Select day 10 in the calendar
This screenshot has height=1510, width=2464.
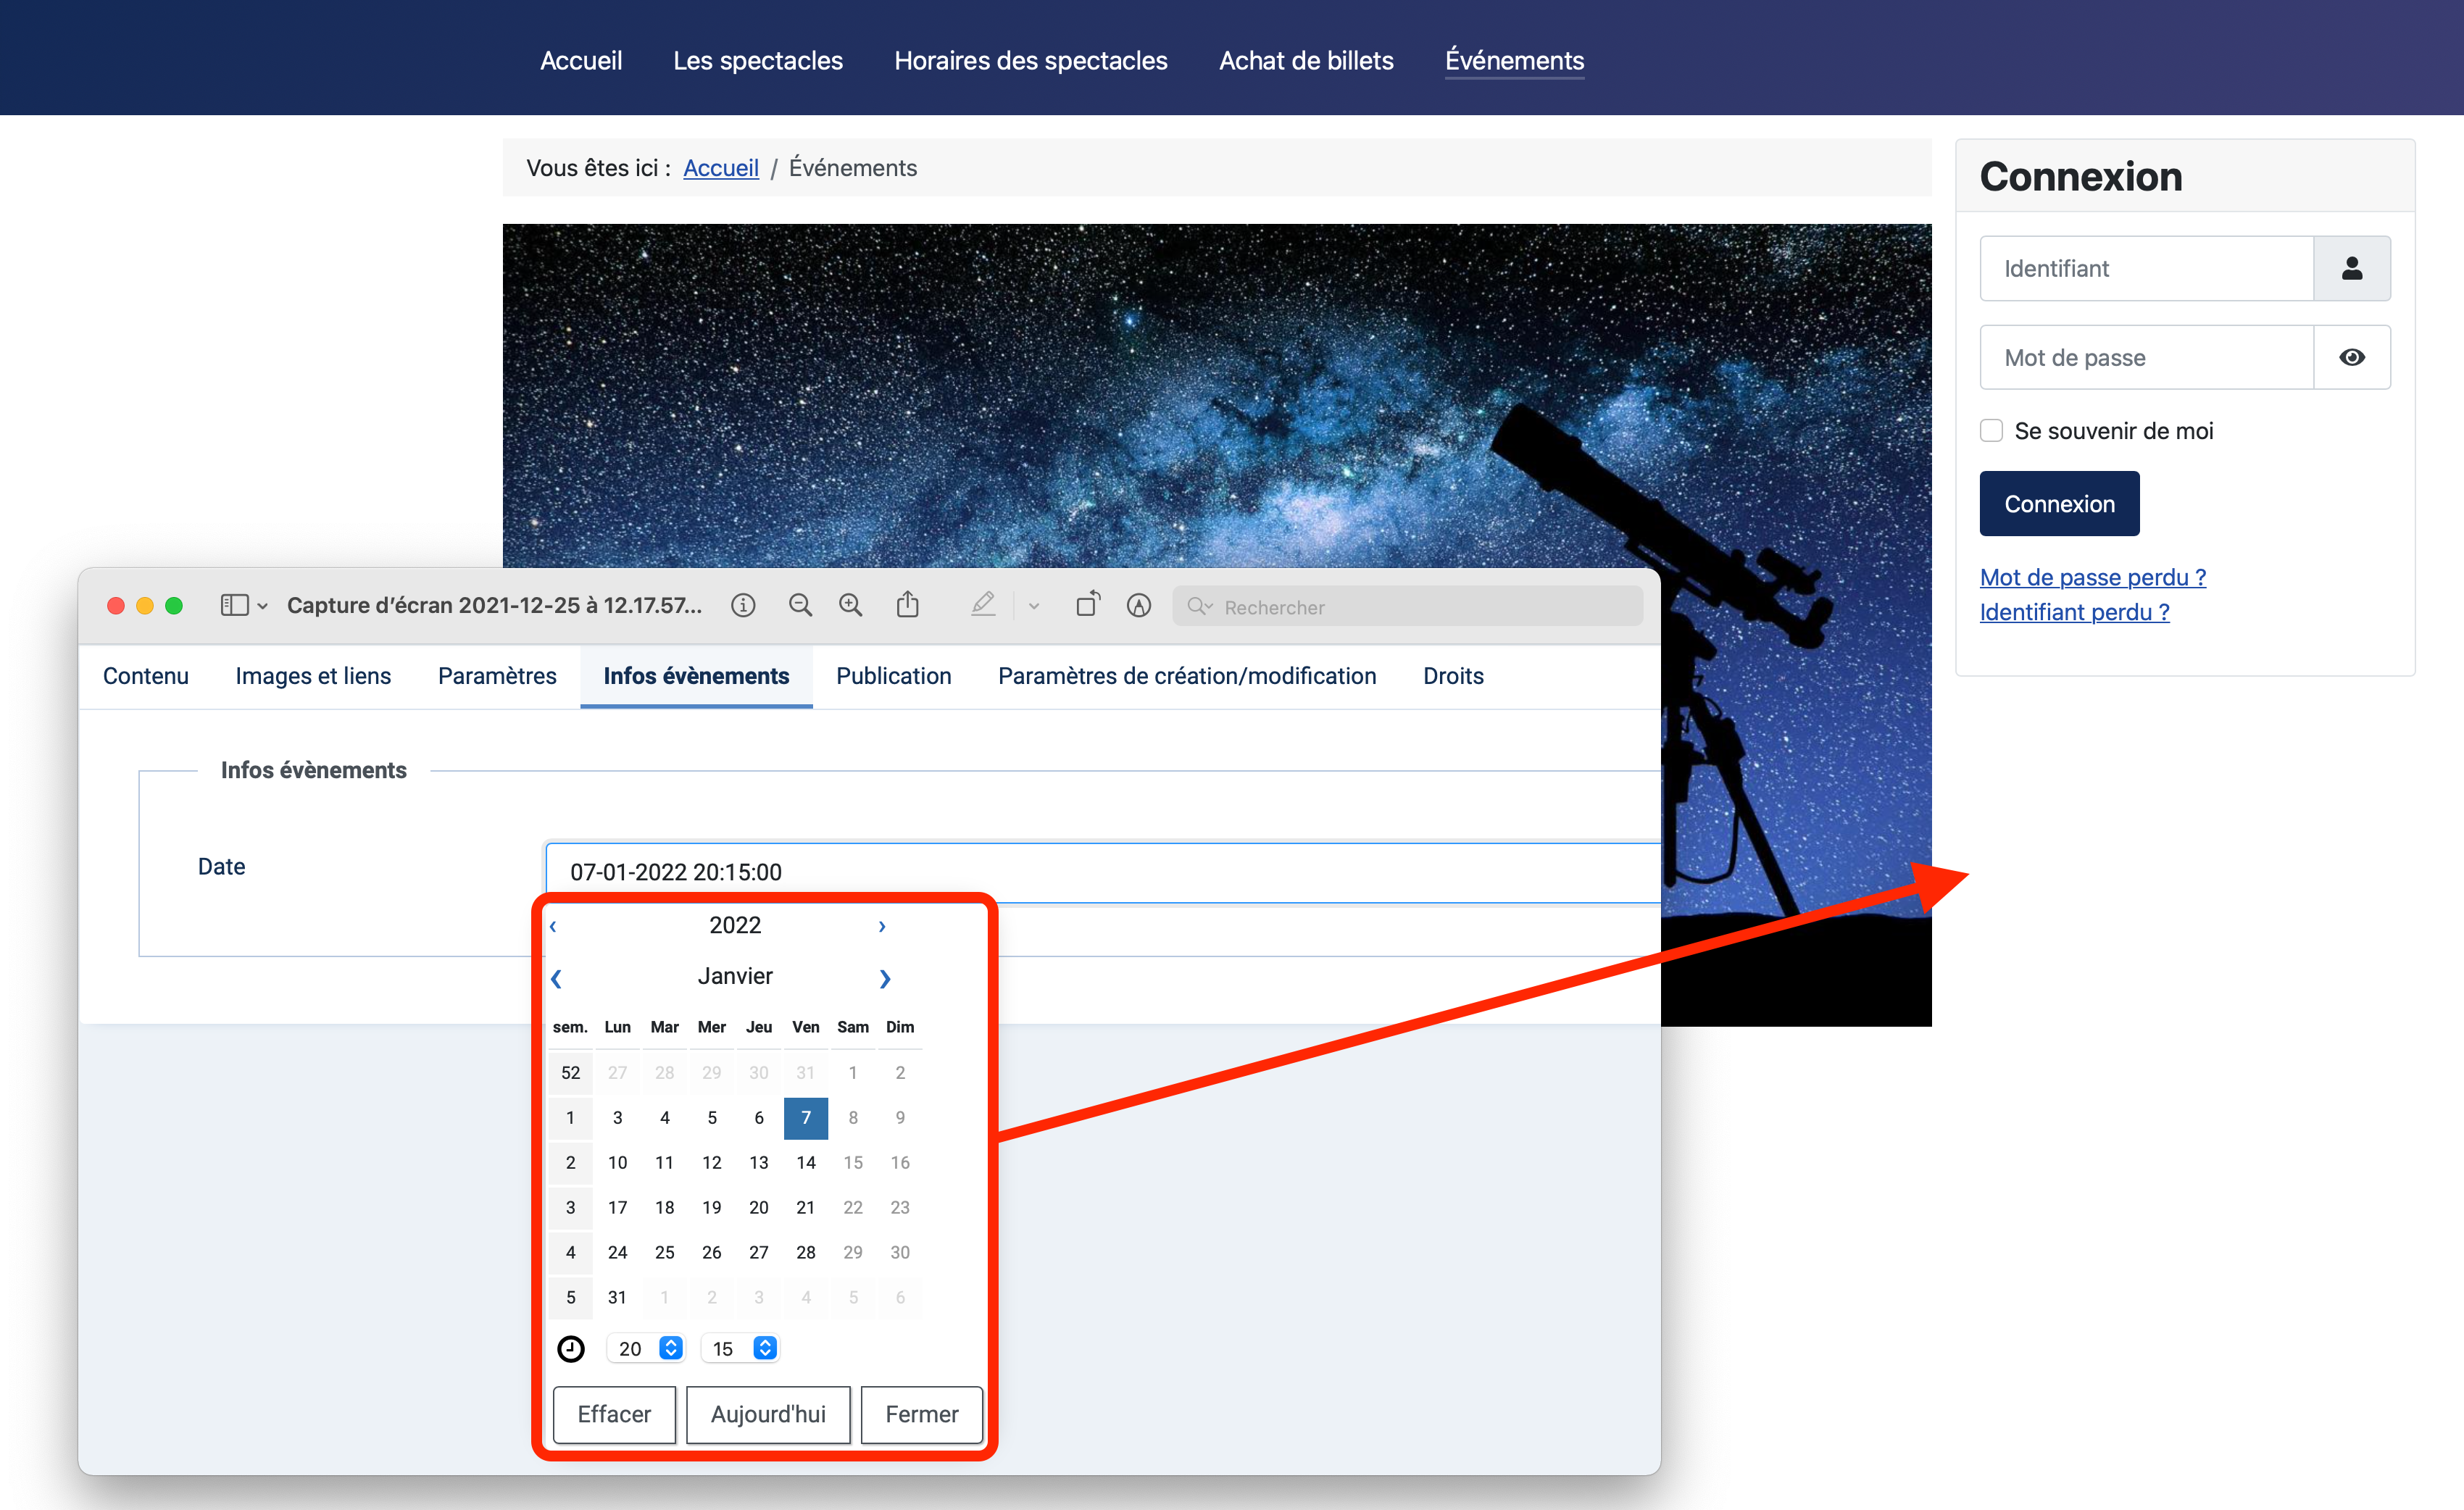point(617,1163)
